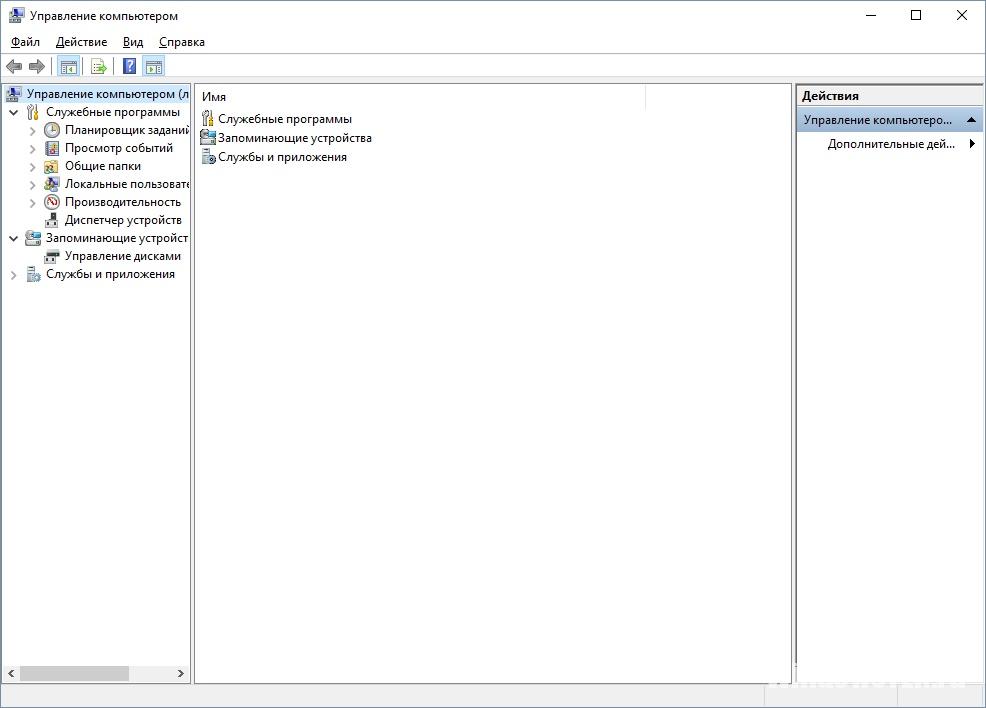Click the Диспетчер устройств icon
The image size is (986, 708).
click(x=52, y=220)
